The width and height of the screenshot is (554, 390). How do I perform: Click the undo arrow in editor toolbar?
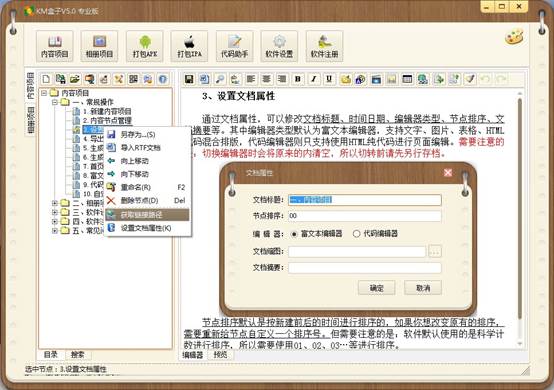tap(486, 79)
